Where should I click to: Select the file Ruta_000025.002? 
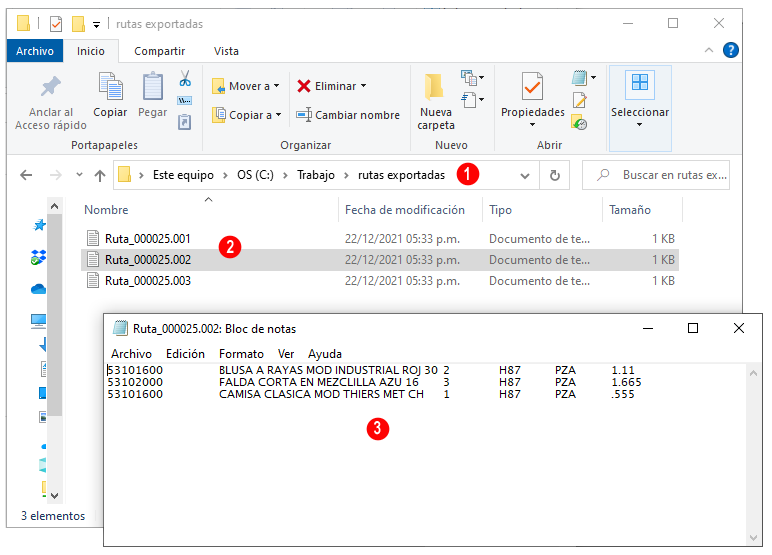pyautogui.click(x=380, y=260)
